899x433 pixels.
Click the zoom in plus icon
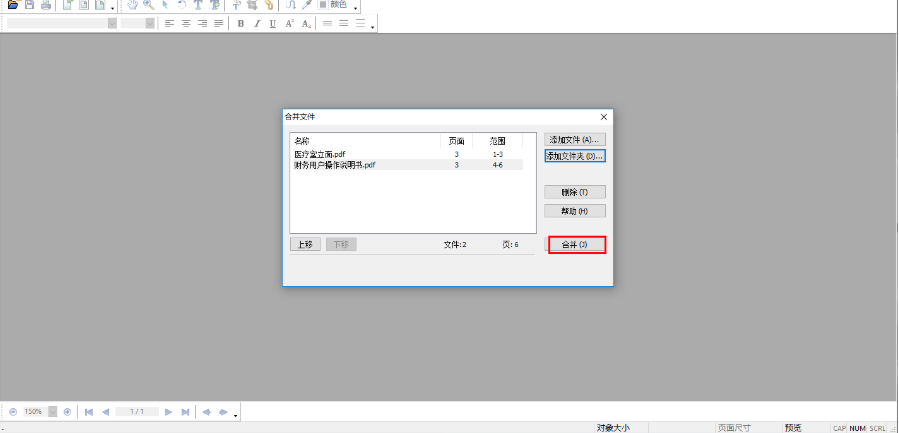(67, 412)
